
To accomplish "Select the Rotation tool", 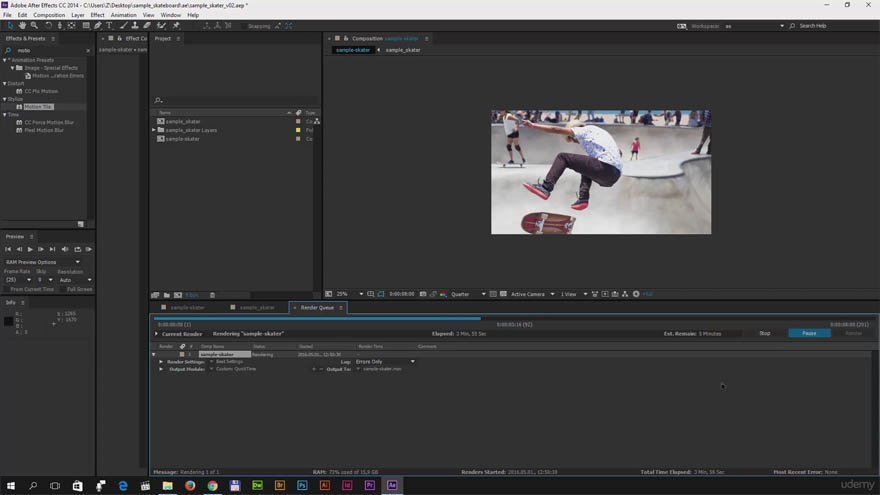I will pos(48,26).
